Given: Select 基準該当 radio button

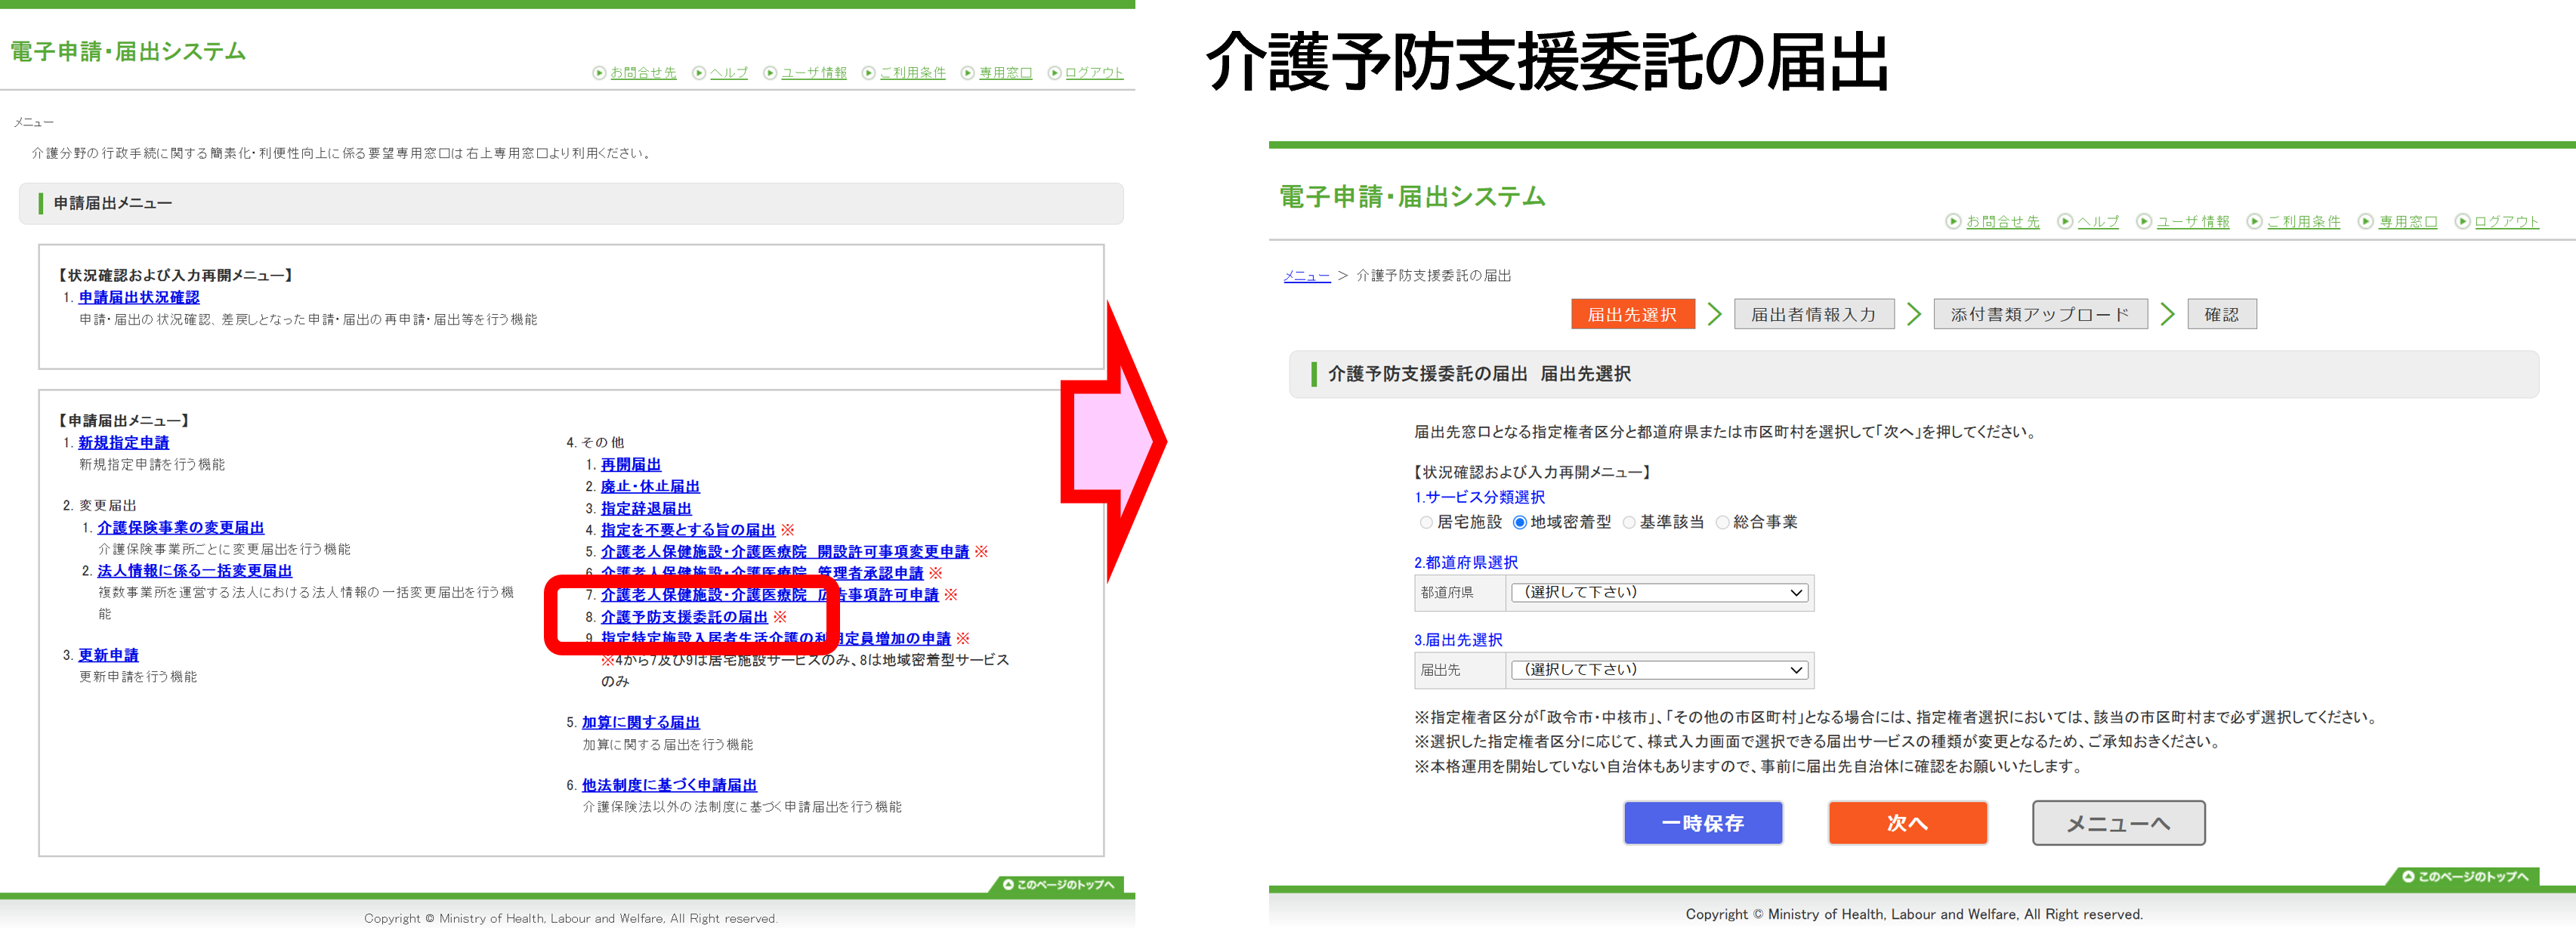Looking at the screenshot, I should pos(1629,523).
